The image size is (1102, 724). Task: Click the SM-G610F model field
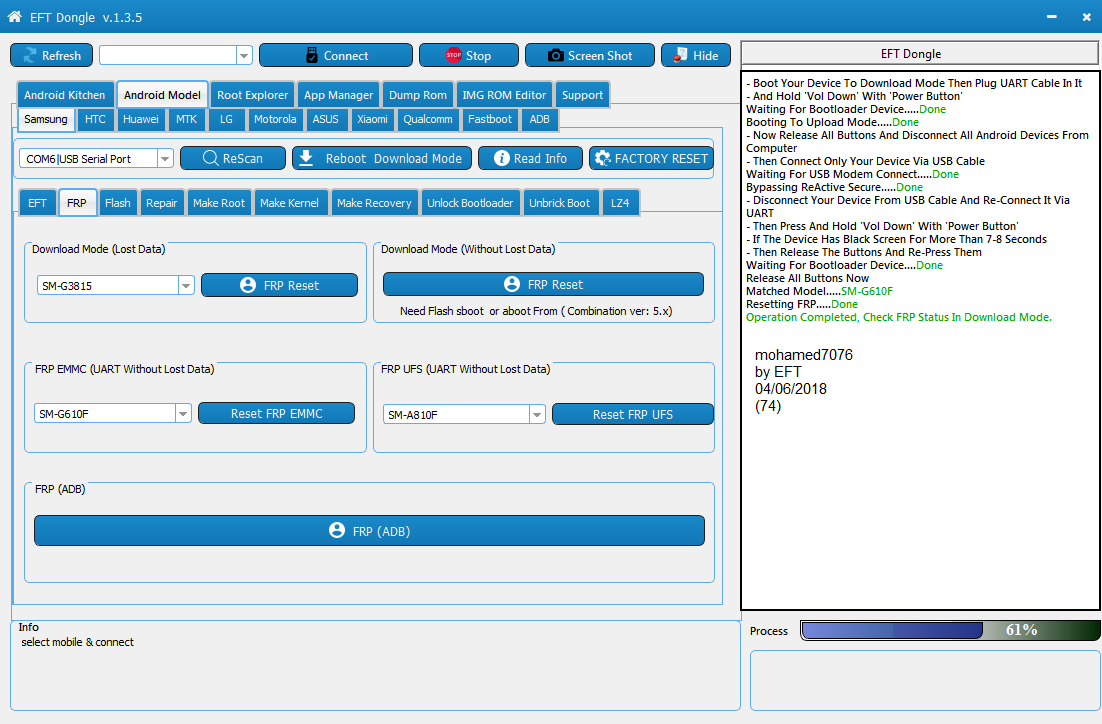pyautogui.click(x=112, y=413)
